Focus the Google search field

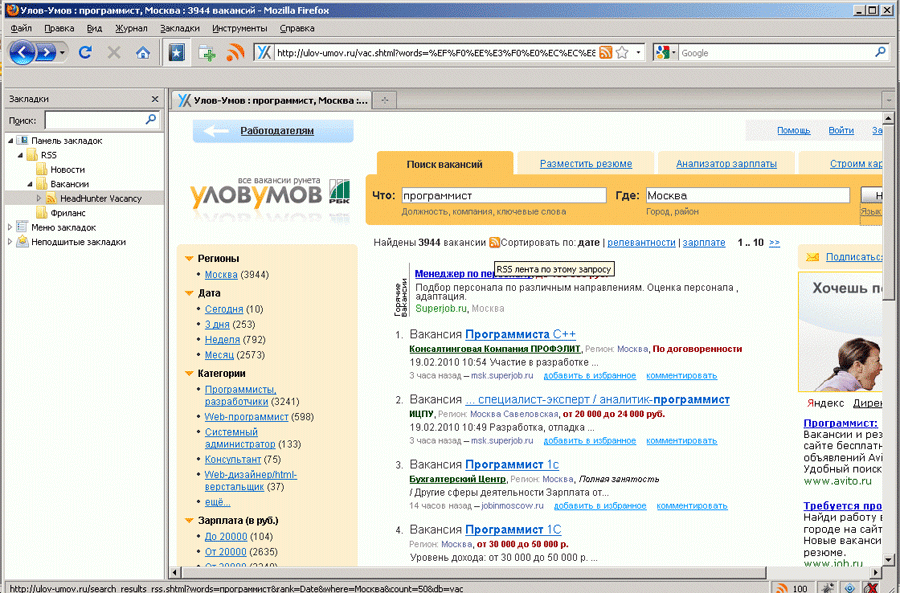point(776,53)
